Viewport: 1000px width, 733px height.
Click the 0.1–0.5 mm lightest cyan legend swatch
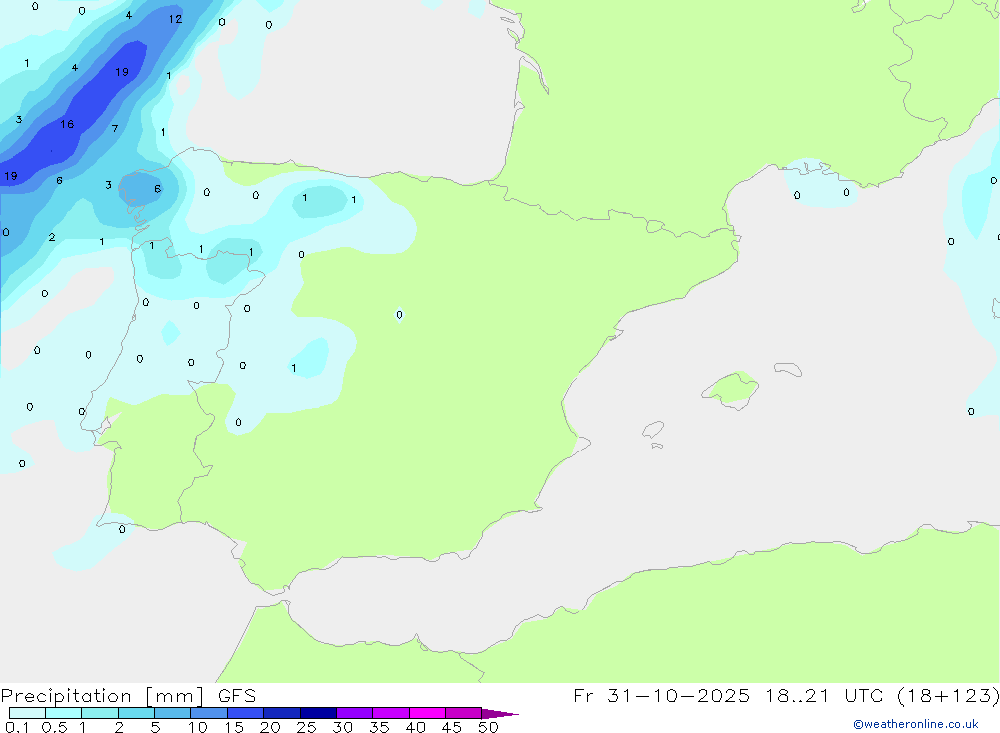(x=27, y=713)
